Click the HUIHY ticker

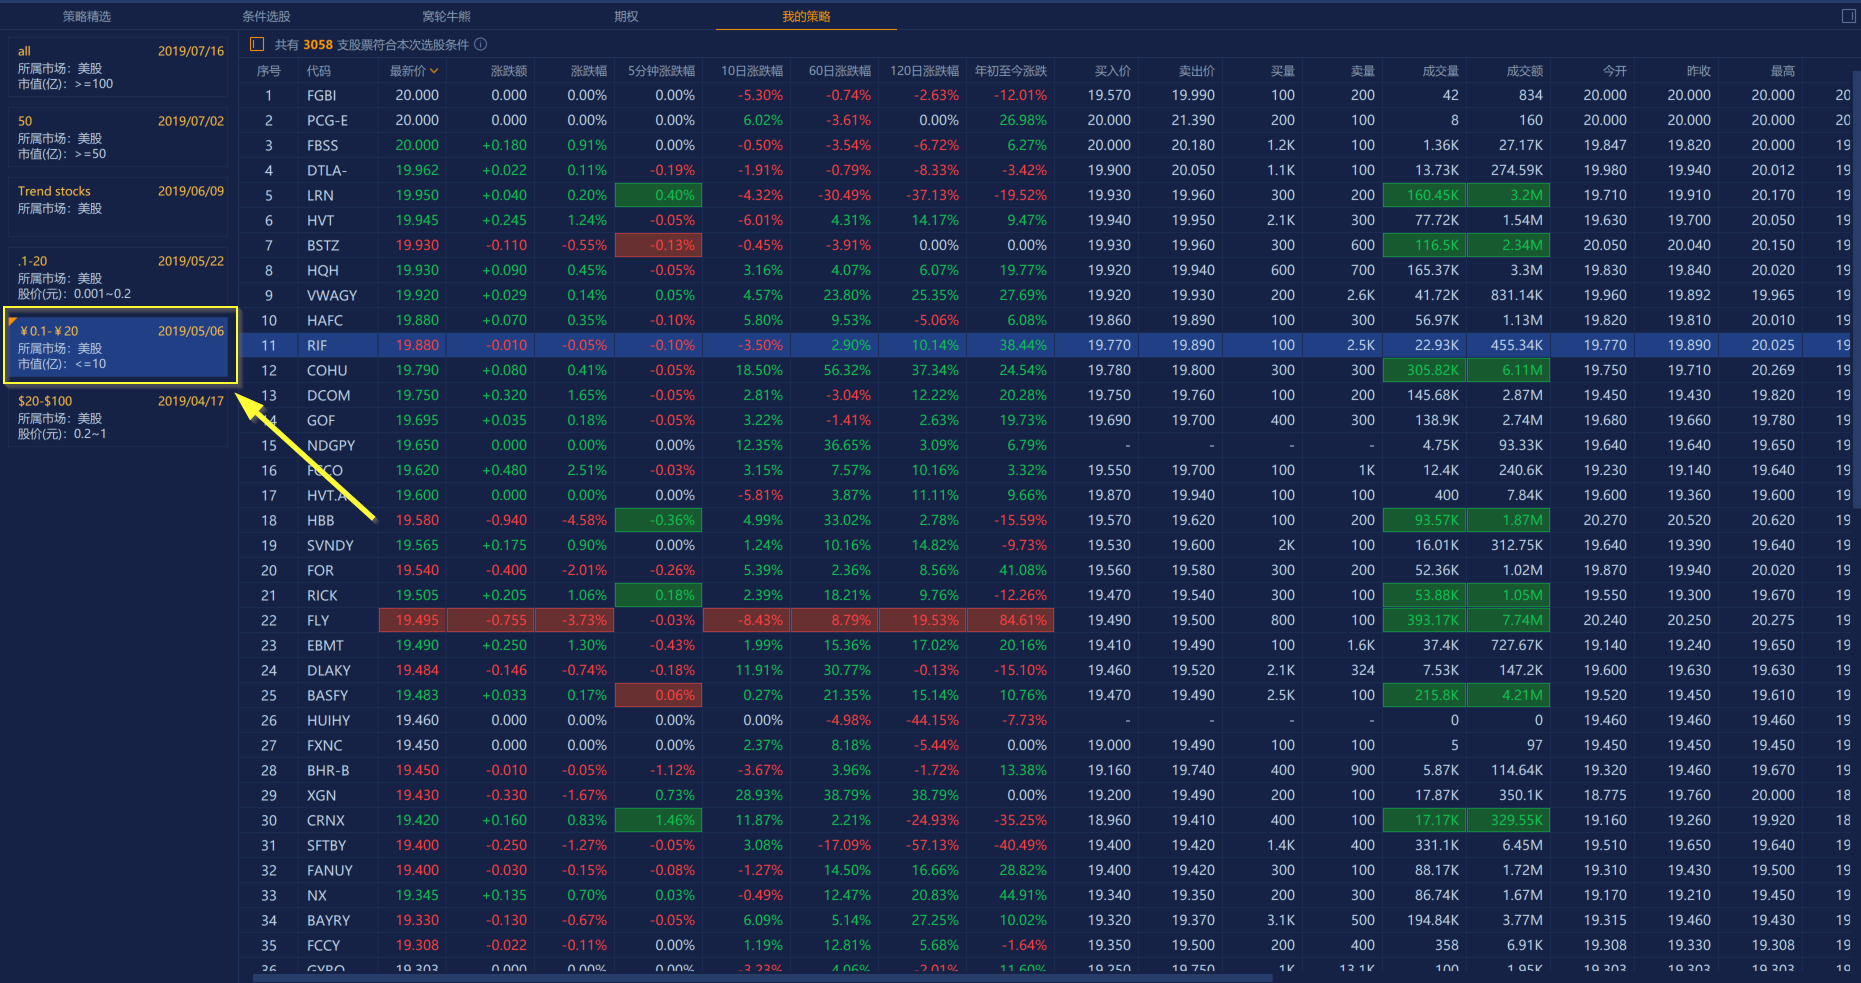[x=329, y=720]
